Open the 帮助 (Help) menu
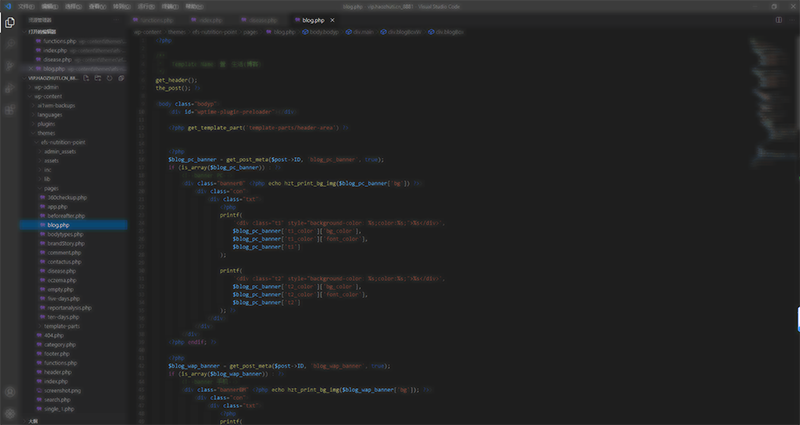This screenshot has width=800, height=425. pyautogui.click(x=194, y=7)
